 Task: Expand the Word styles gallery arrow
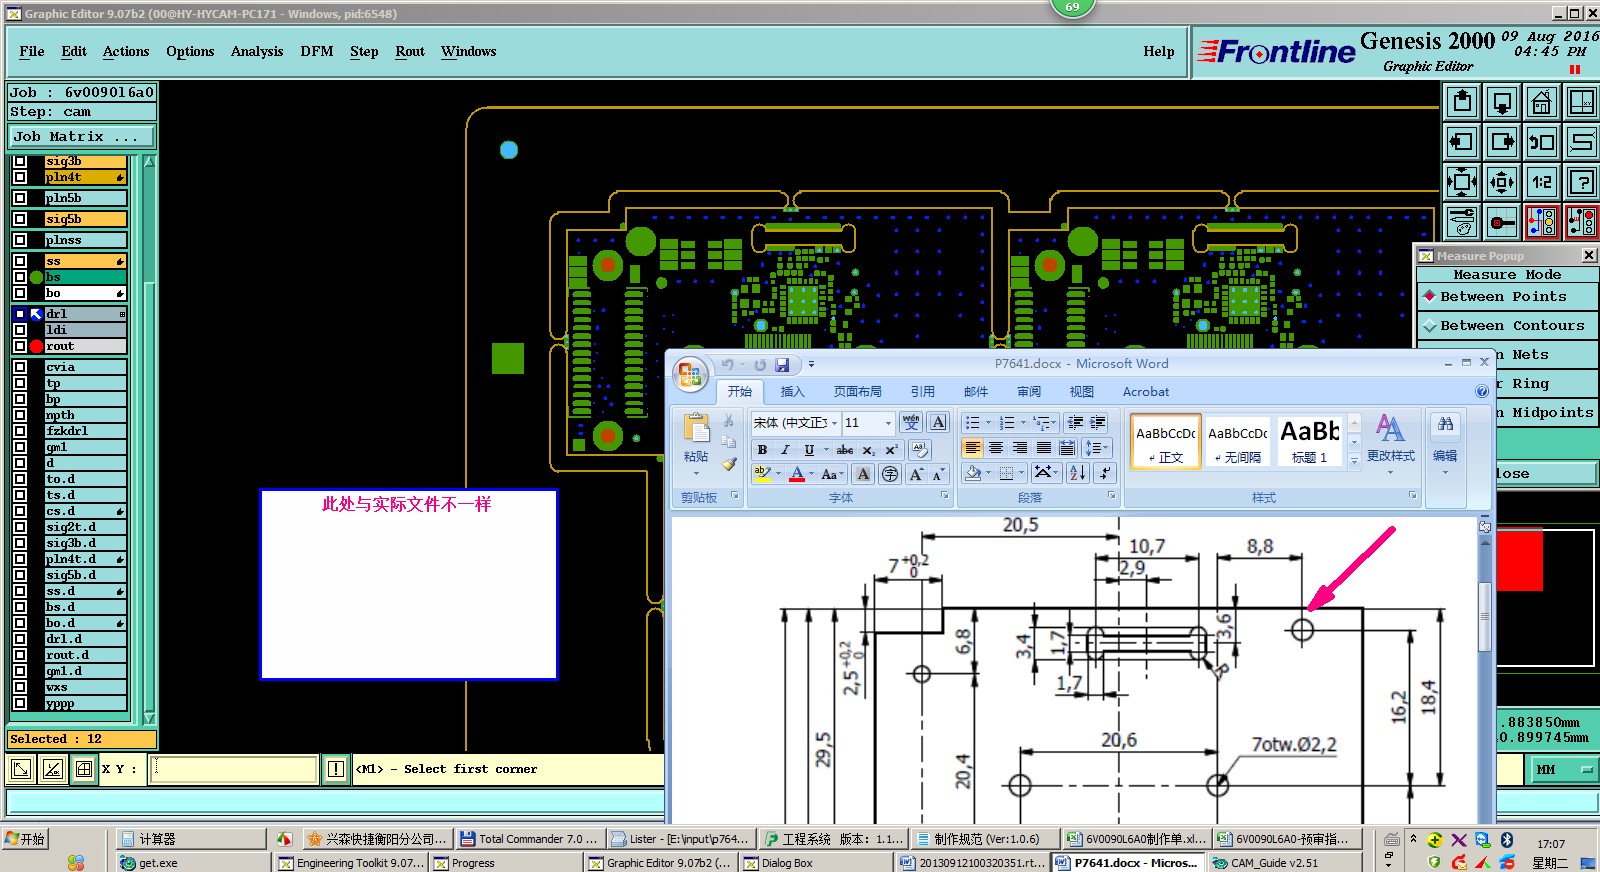coord(1355,461)
